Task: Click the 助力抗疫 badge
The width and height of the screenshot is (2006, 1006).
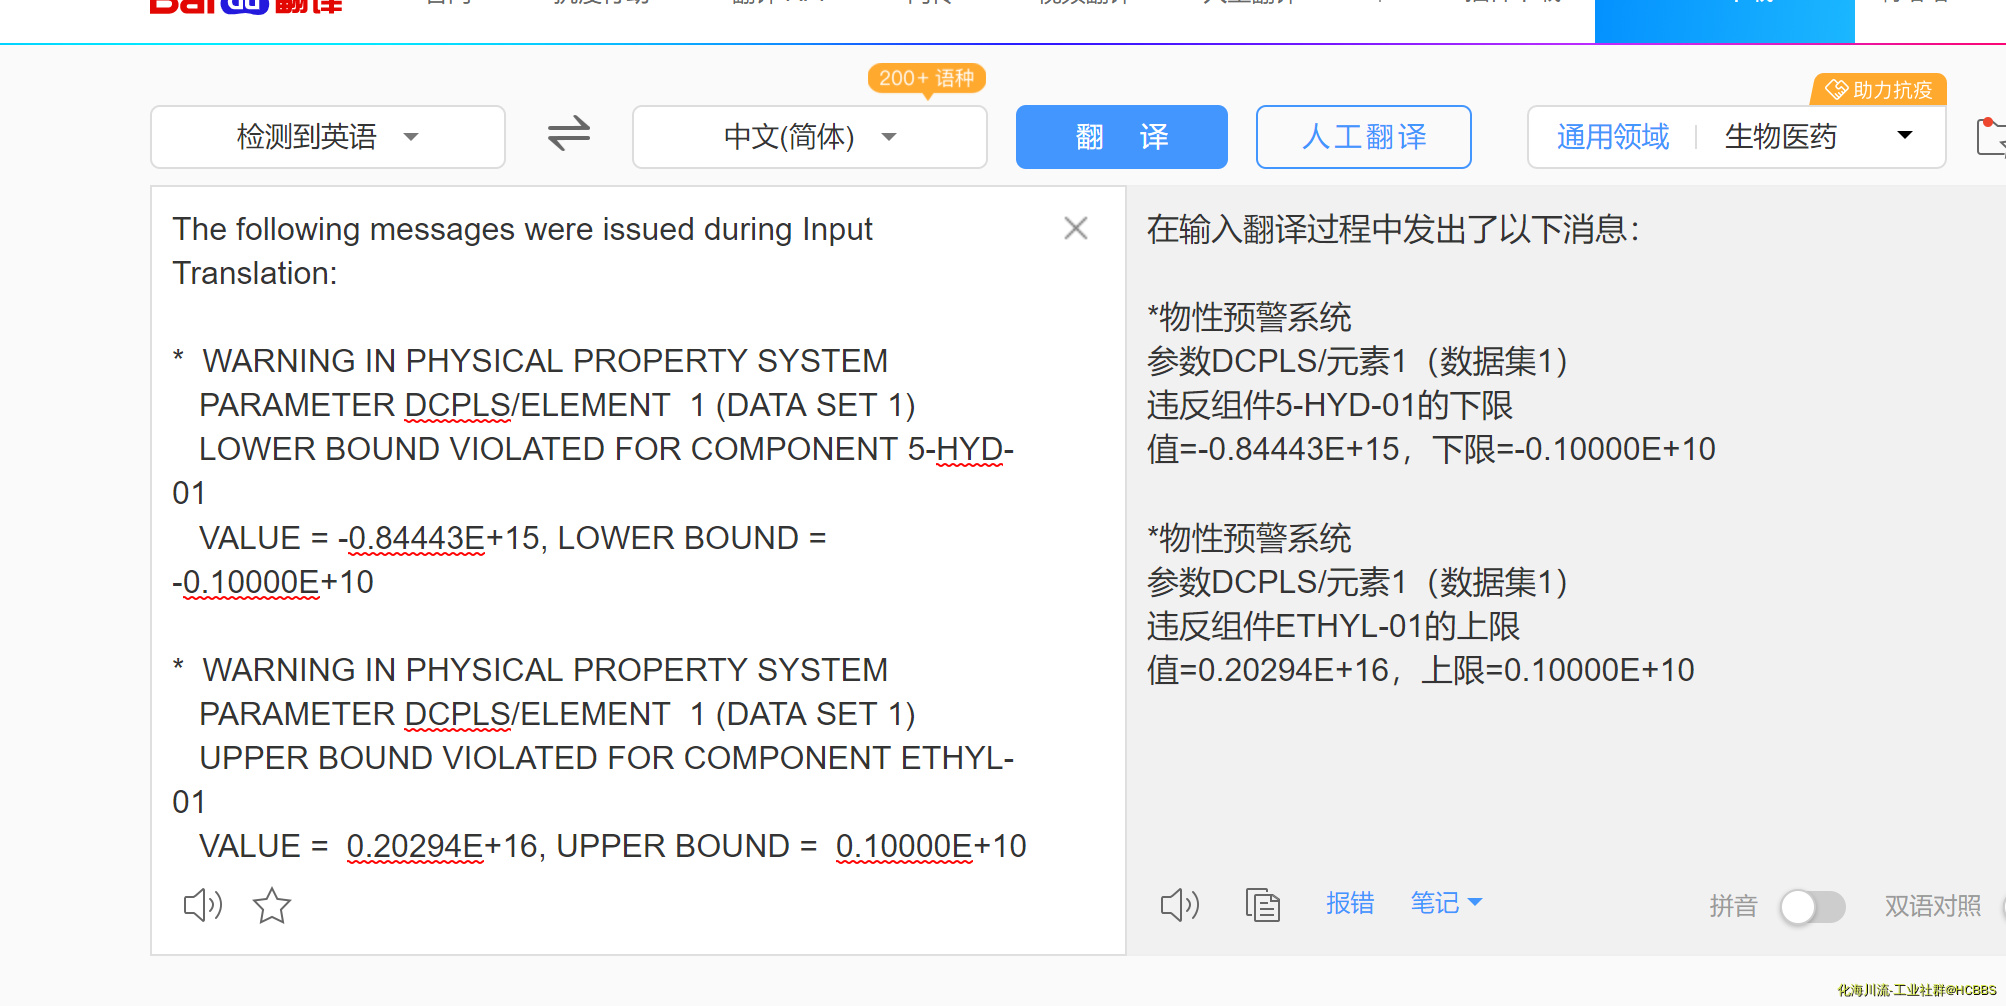Action: click(x=1879, y=90)
